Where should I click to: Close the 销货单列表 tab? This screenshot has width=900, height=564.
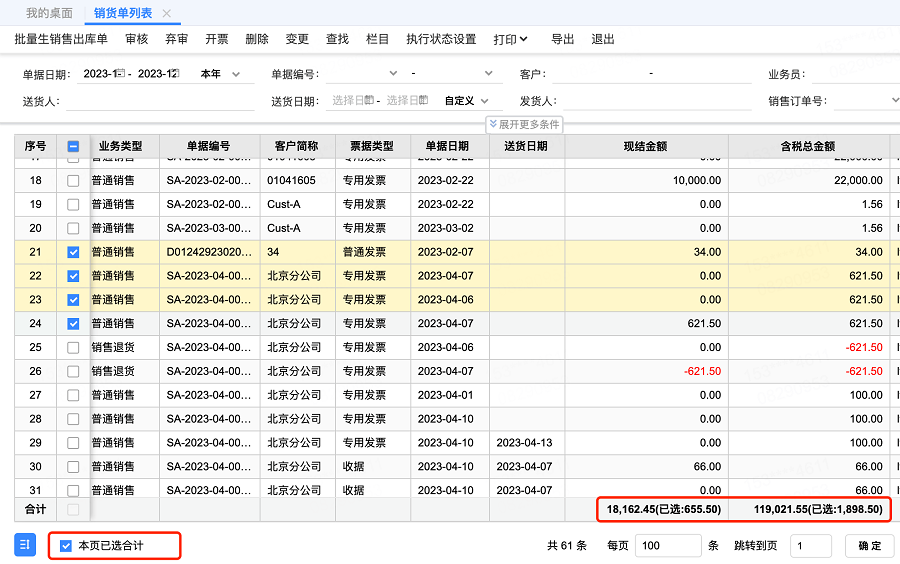point(166,13)
